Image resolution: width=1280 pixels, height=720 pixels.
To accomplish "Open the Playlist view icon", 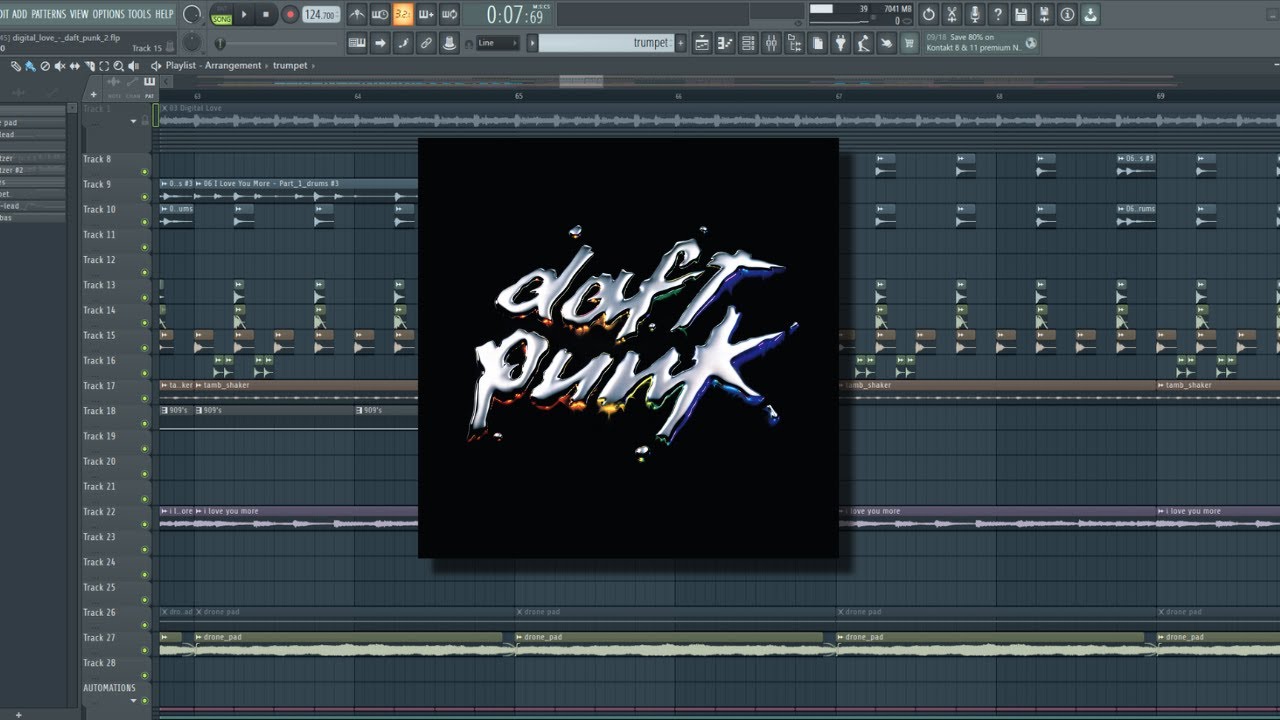I will [702, 43].
